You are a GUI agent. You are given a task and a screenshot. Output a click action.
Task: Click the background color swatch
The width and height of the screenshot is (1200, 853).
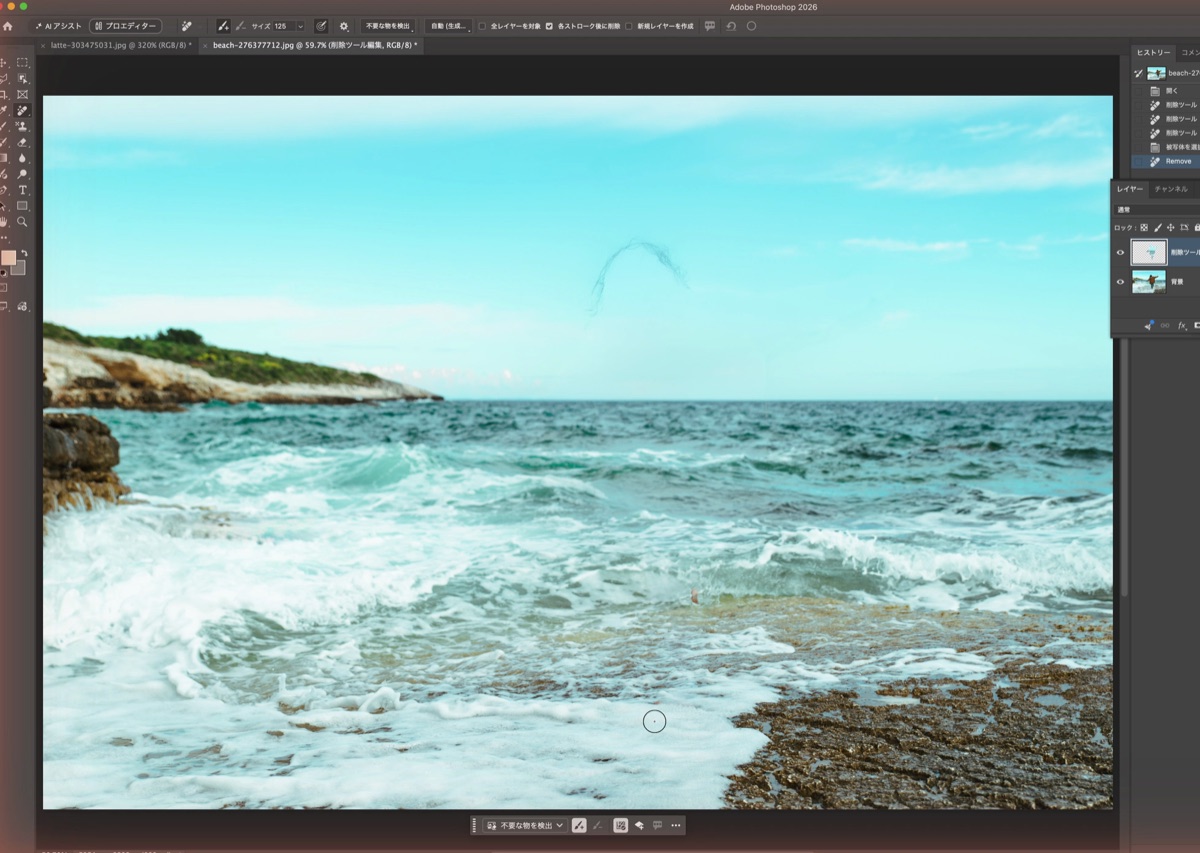pyautogui.click(x=19, y=268)
